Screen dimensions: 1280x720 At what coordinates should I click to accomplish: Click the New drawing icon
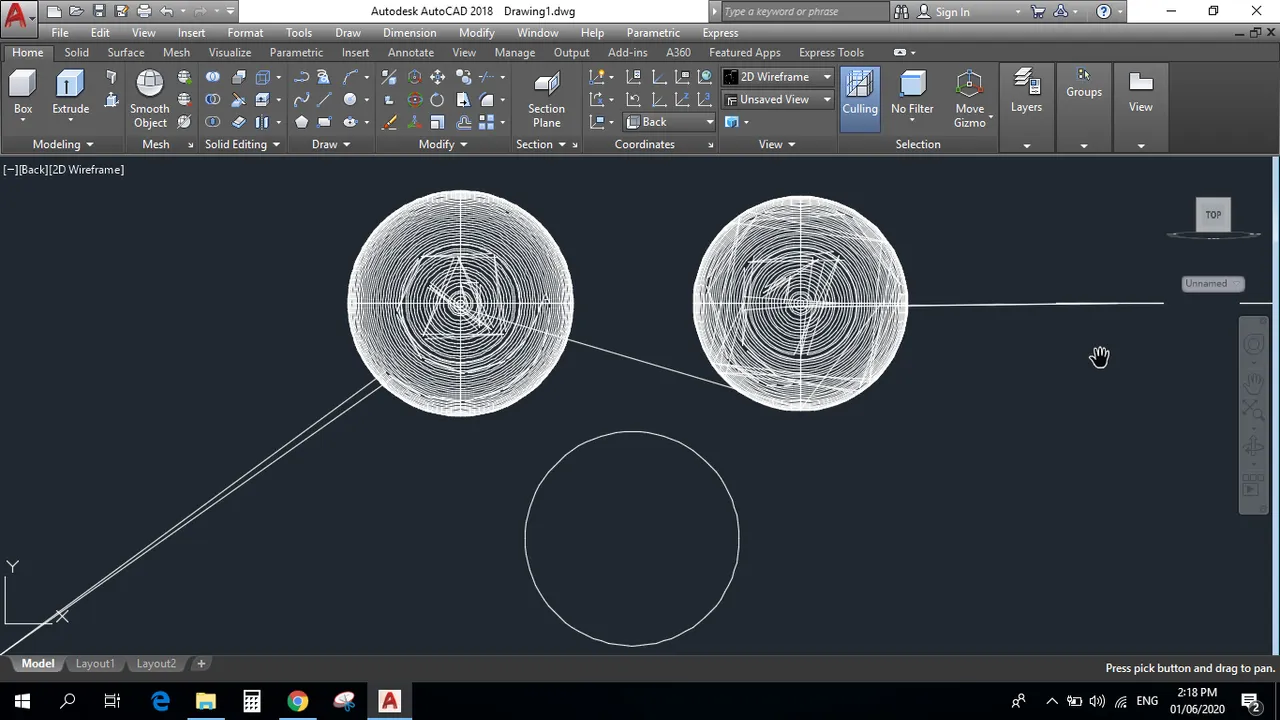[x=54, y=11]
